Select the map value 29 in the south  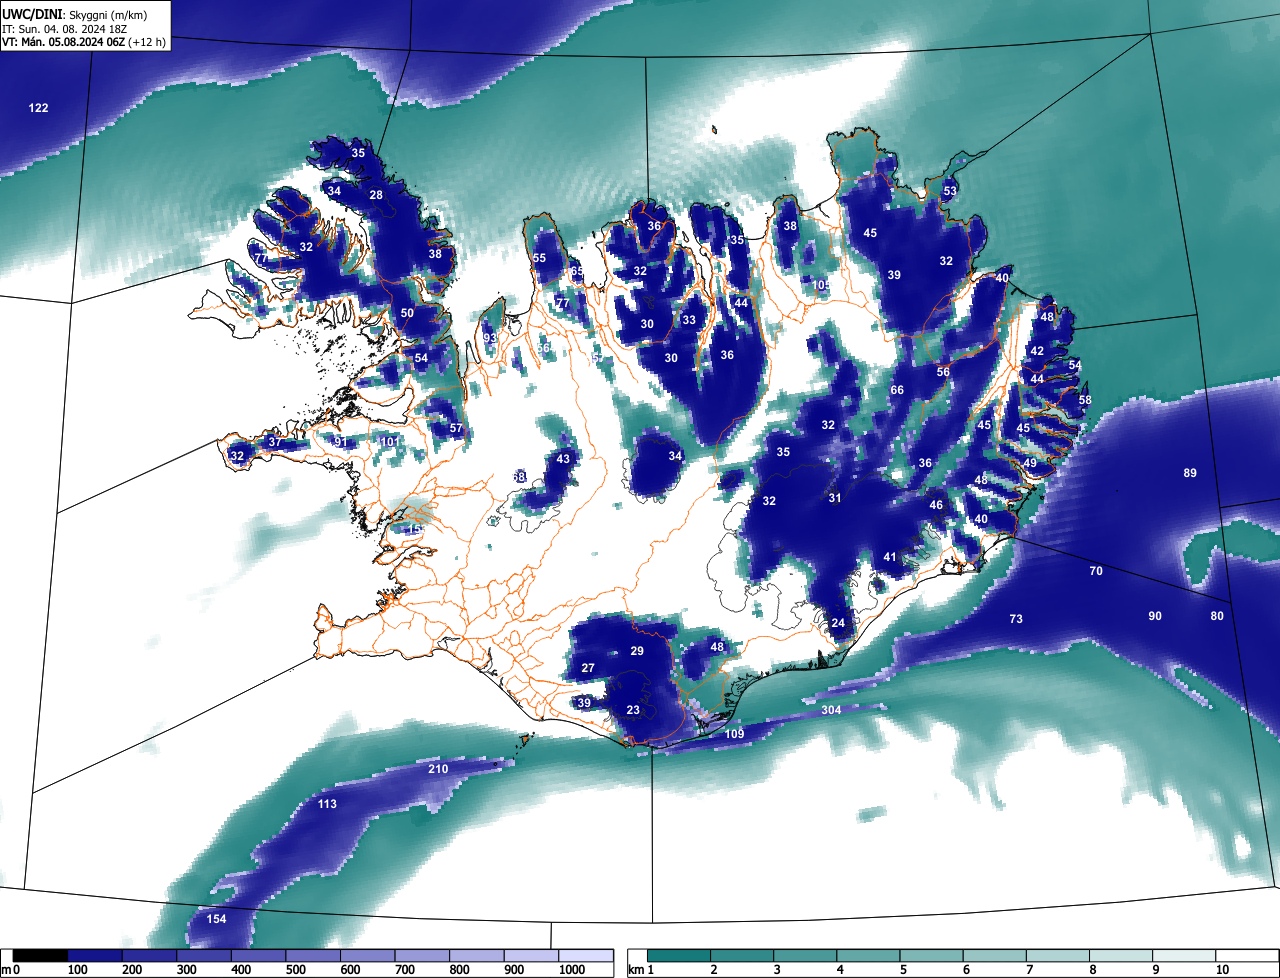click(637, 651)
